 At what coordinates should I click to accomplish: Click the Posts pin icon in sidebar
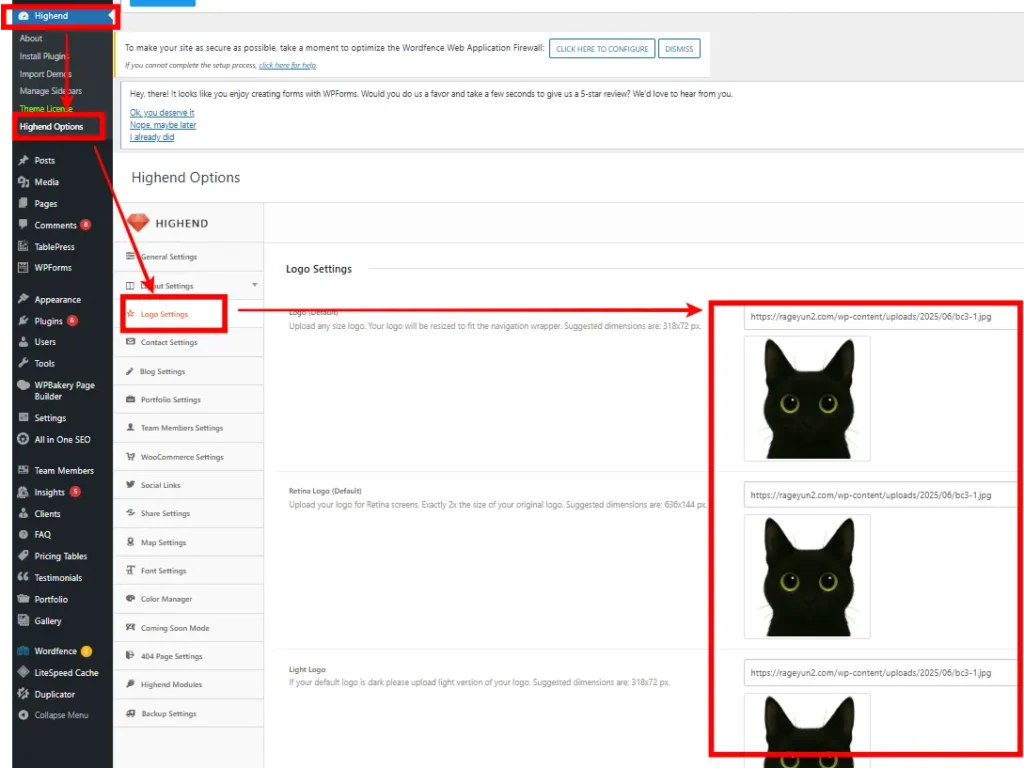[x=24, y=160]
